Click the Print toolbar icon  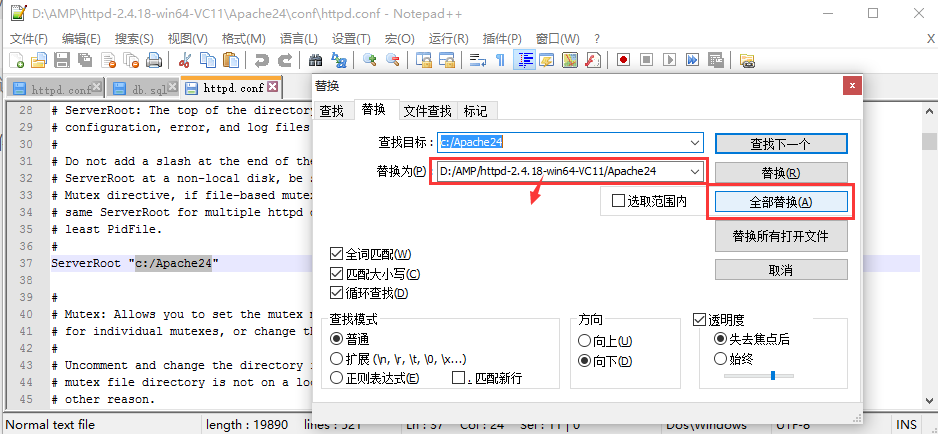tap(154, 60)
